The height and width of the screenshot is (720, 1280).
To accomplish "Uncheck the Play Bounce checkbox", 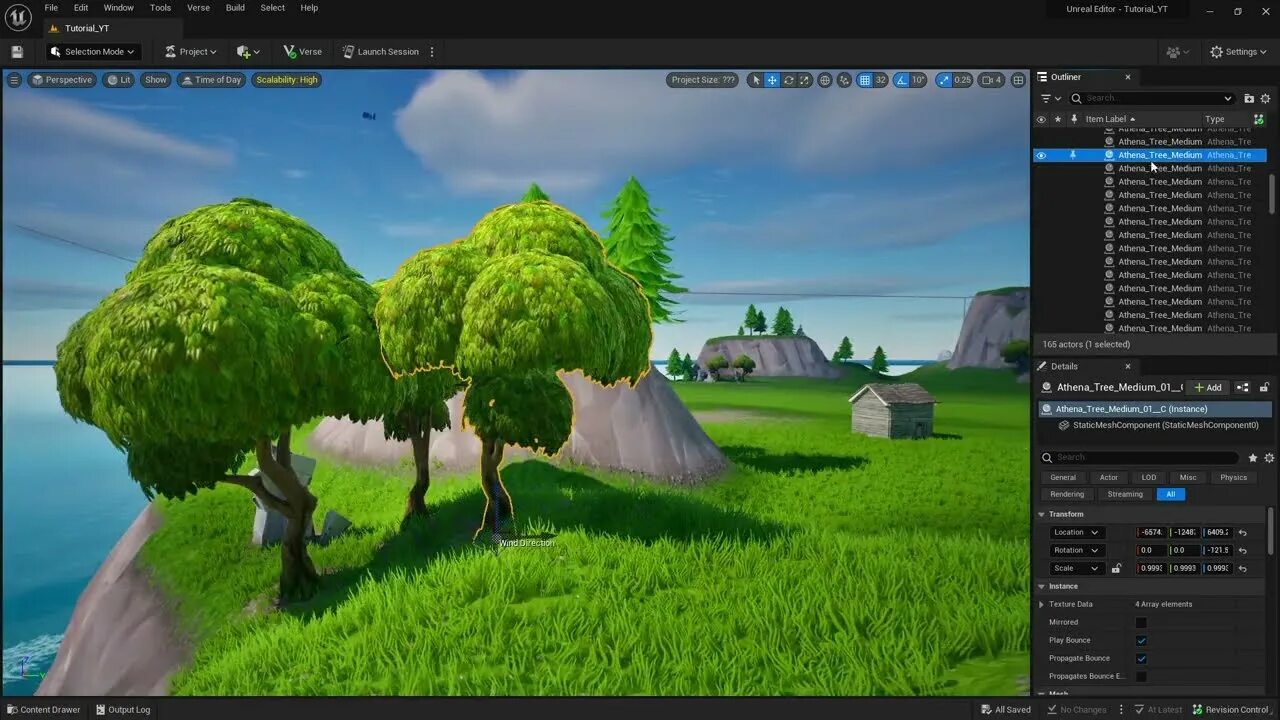I will pos(1141,640).
